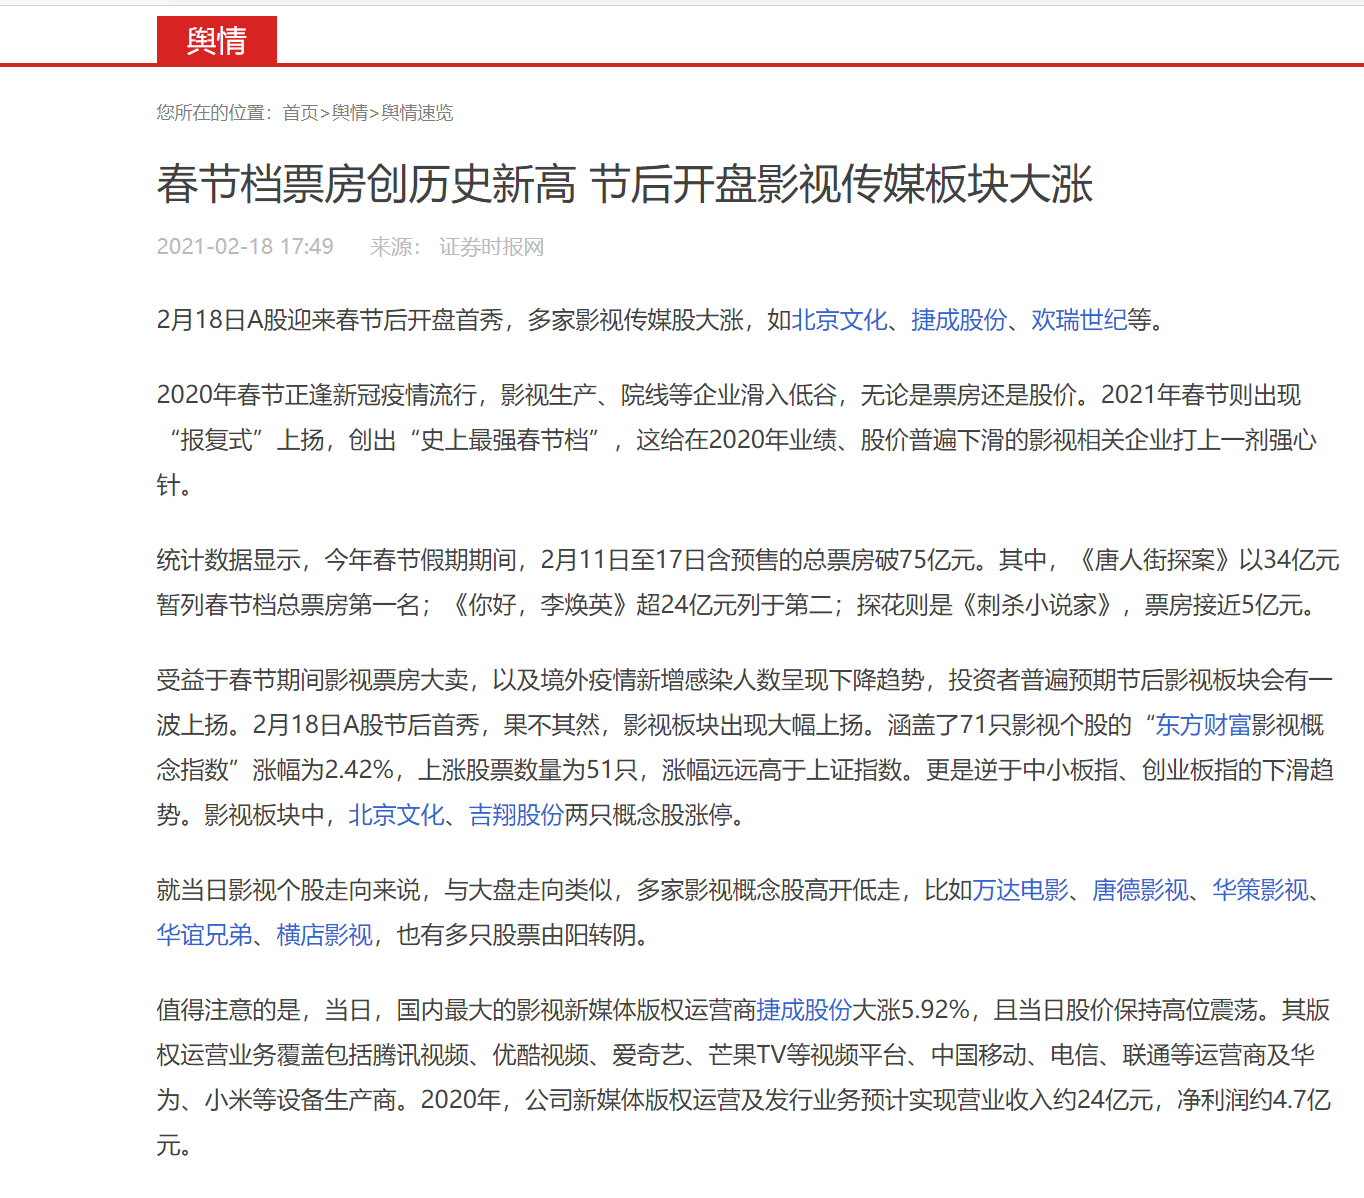Open 华谊兄弟 stock link
The height and width of the screenshot is (1198, 1364).
point(204,935)
